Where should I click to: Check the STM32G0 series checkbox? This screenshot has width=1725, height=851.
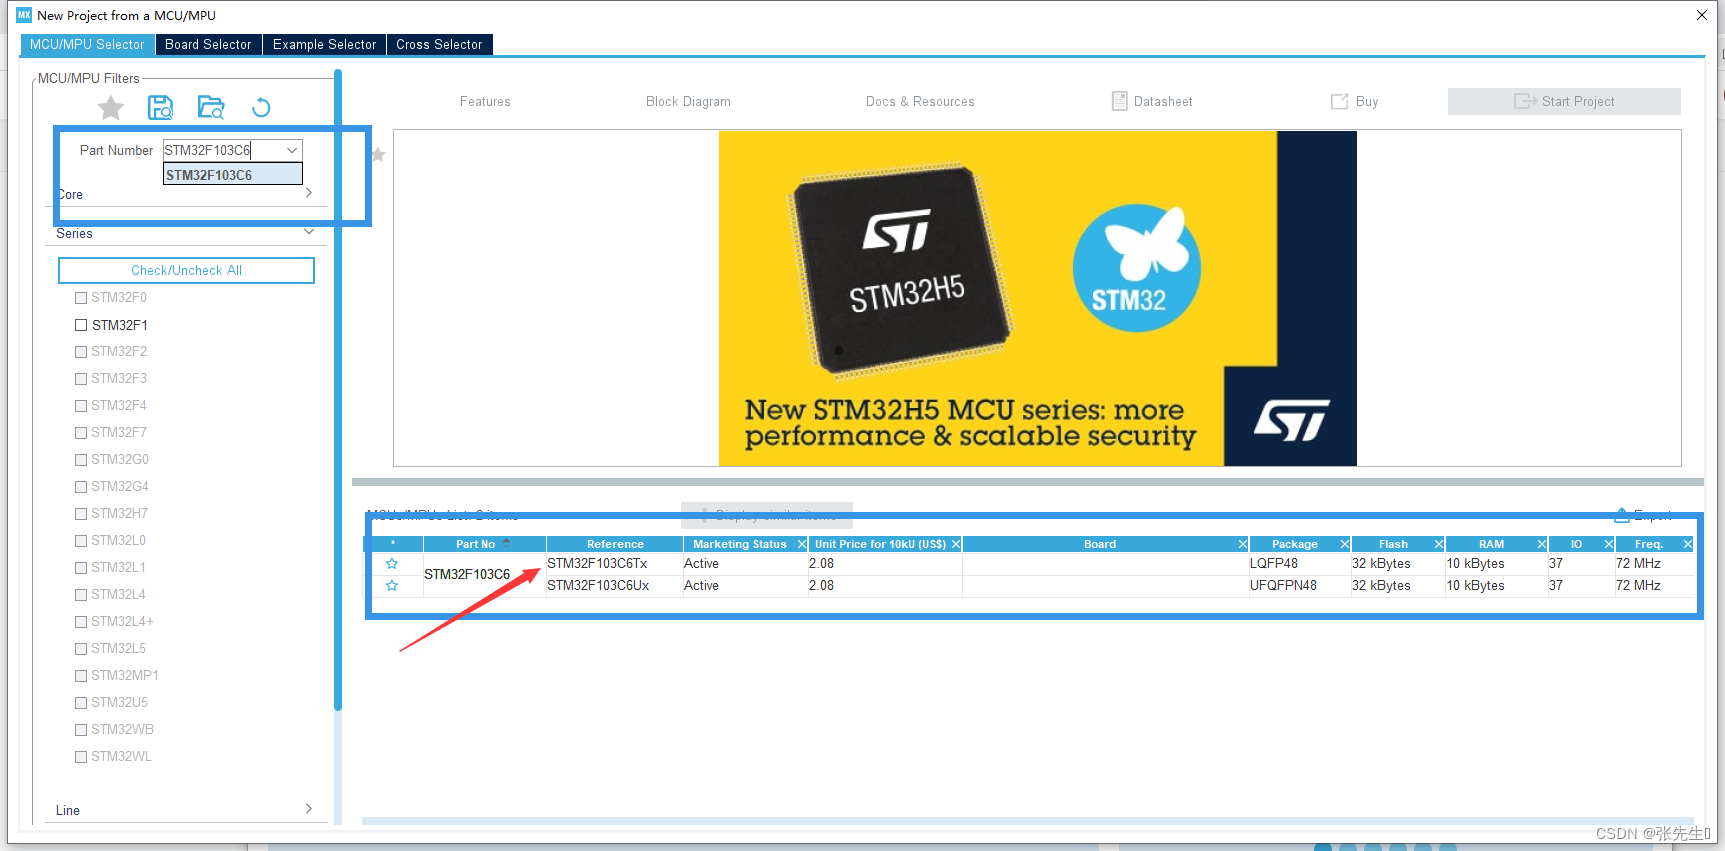[x=81, y=460]
